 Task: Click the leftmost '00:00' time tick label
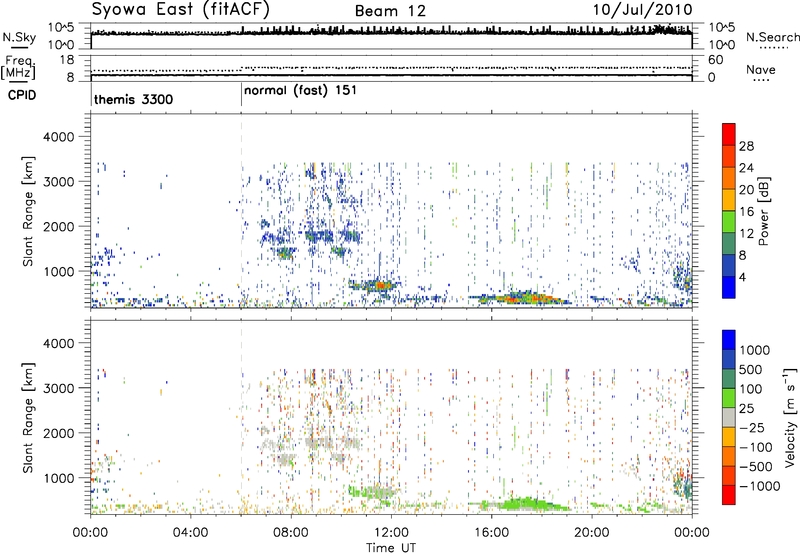[90, 533]
